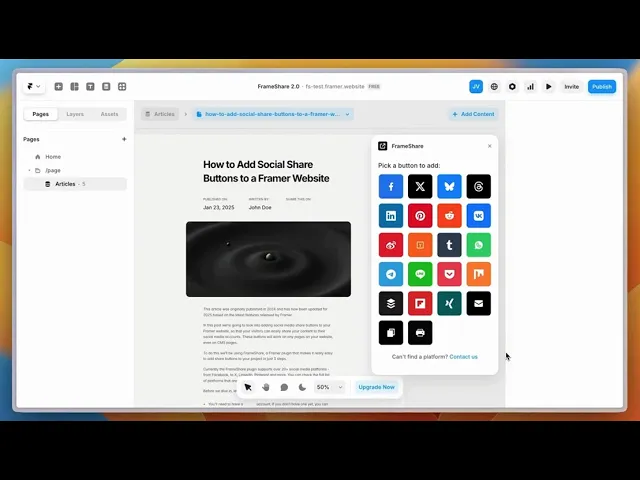The image size is (640, 480).
Task: Pick the VK share button
Action: [x=479, y=216]
